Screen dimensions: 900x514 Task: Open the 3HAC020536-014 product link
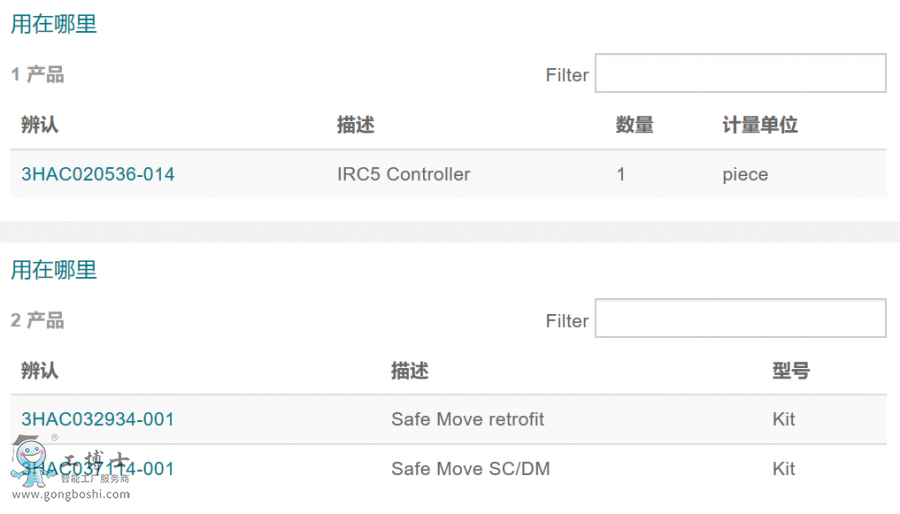click(98, 174)
